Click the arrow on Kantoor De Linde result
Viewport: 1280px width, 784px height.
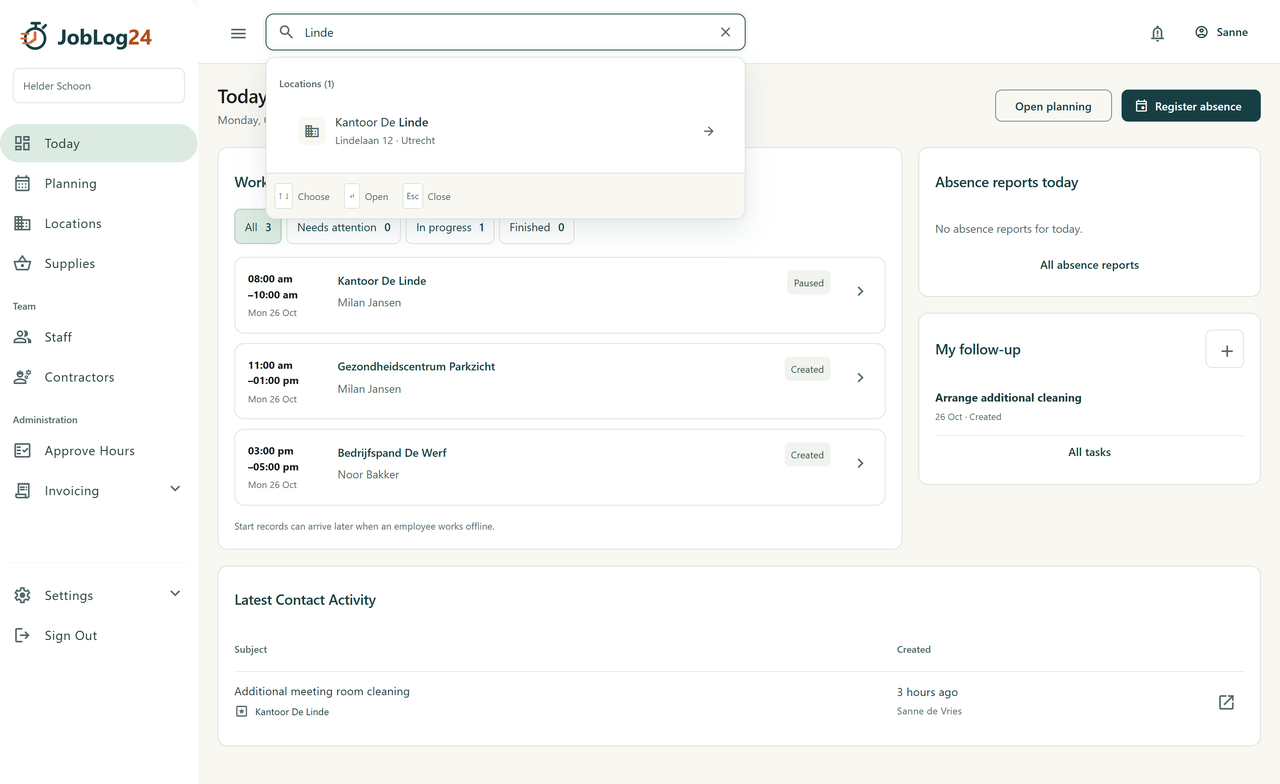click(x=708, y=131)
